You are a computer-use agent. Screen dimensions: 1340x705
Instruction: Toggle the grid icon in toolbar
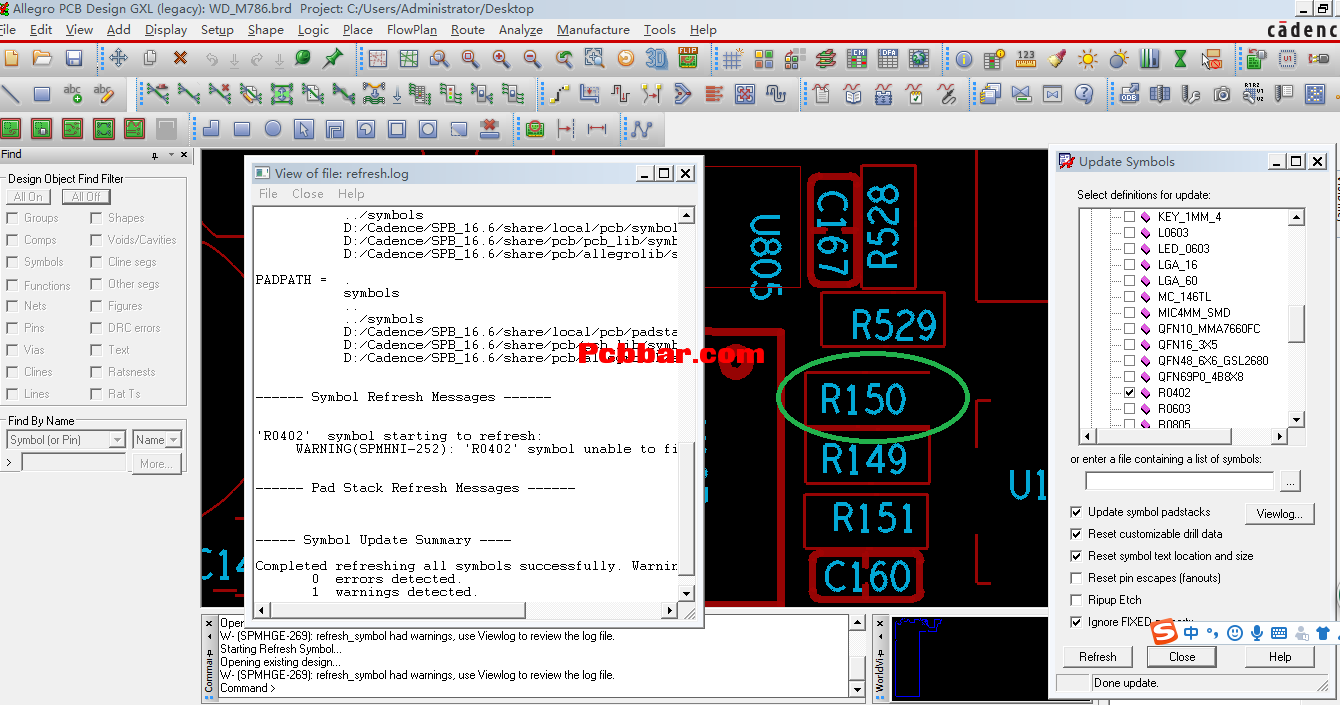732,59
